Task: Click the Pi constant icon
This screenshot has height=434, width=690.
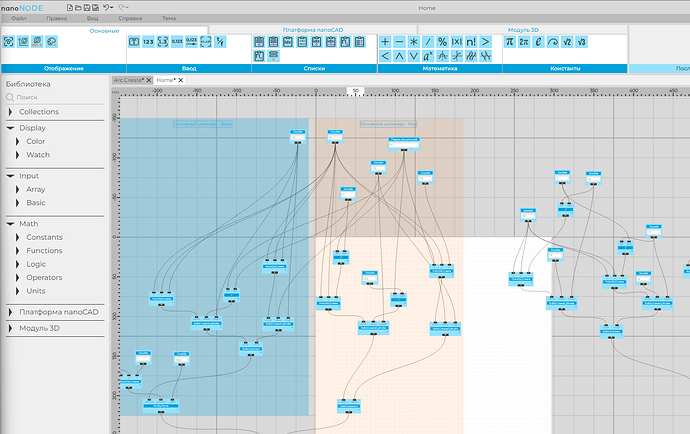Action: tap(509, 42)
